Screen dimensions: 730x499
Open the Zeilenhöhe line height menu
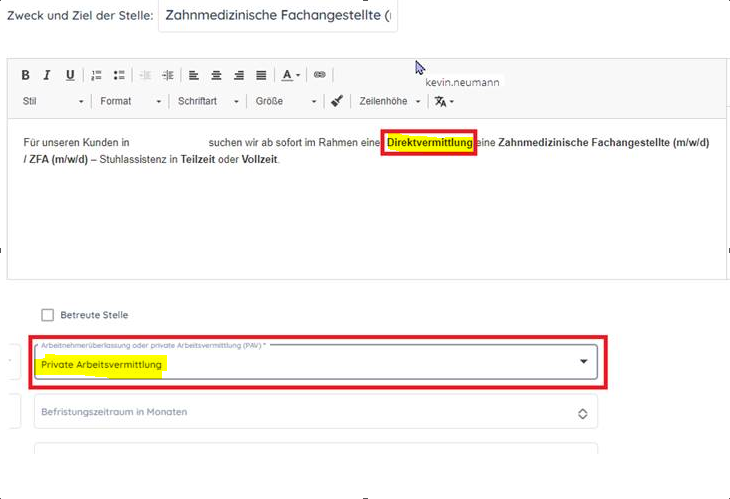point(390,101)
